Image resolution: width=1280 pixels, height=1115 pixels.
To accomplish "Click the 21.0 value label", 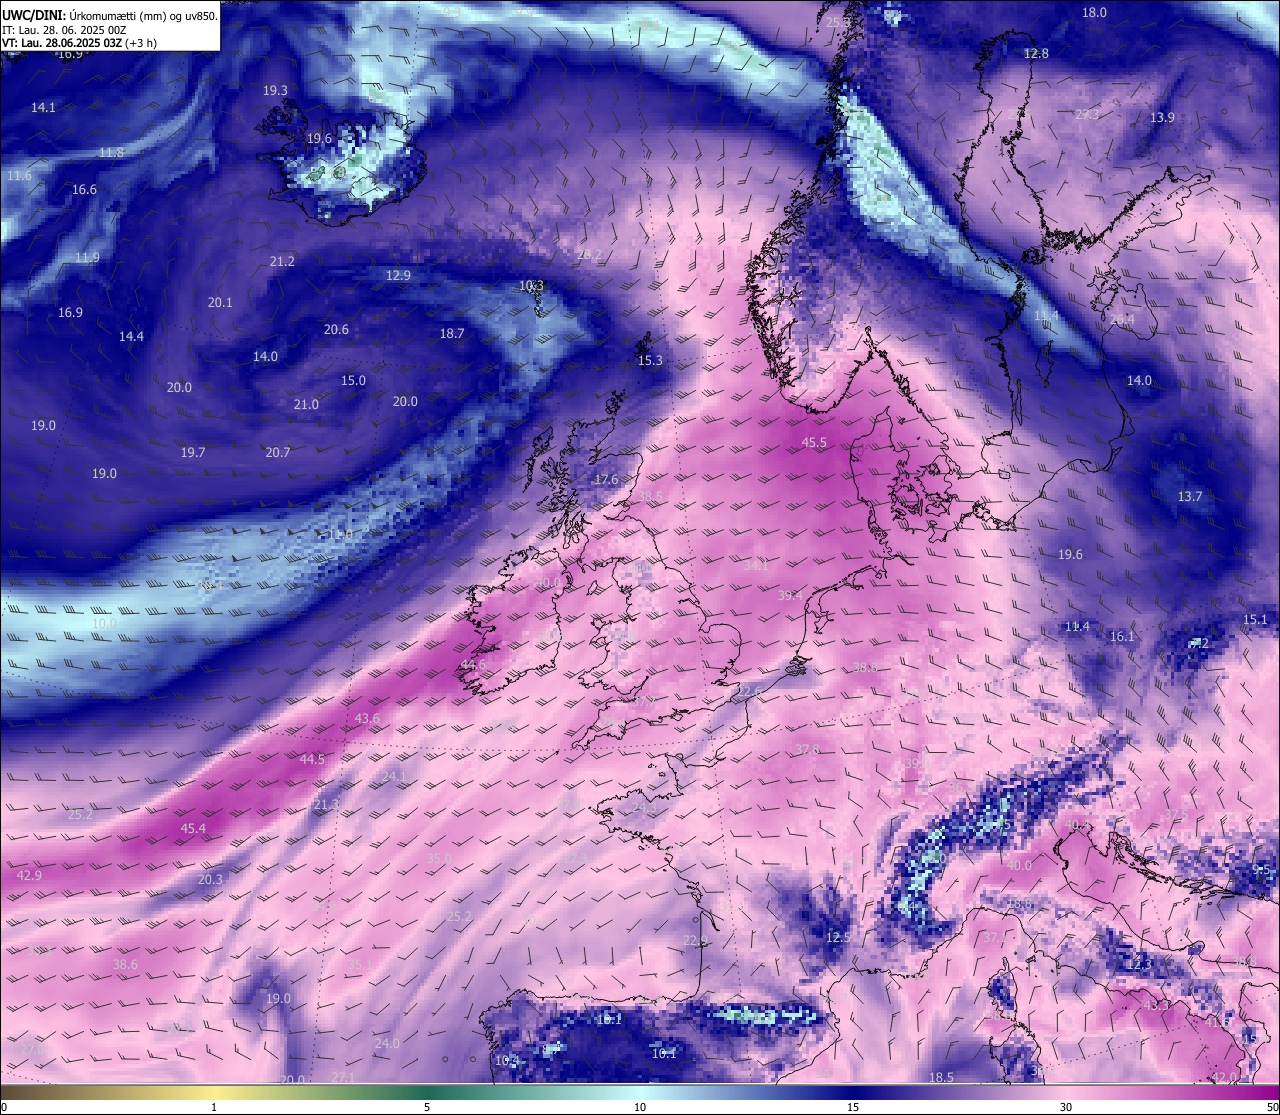I will [306, 404].
